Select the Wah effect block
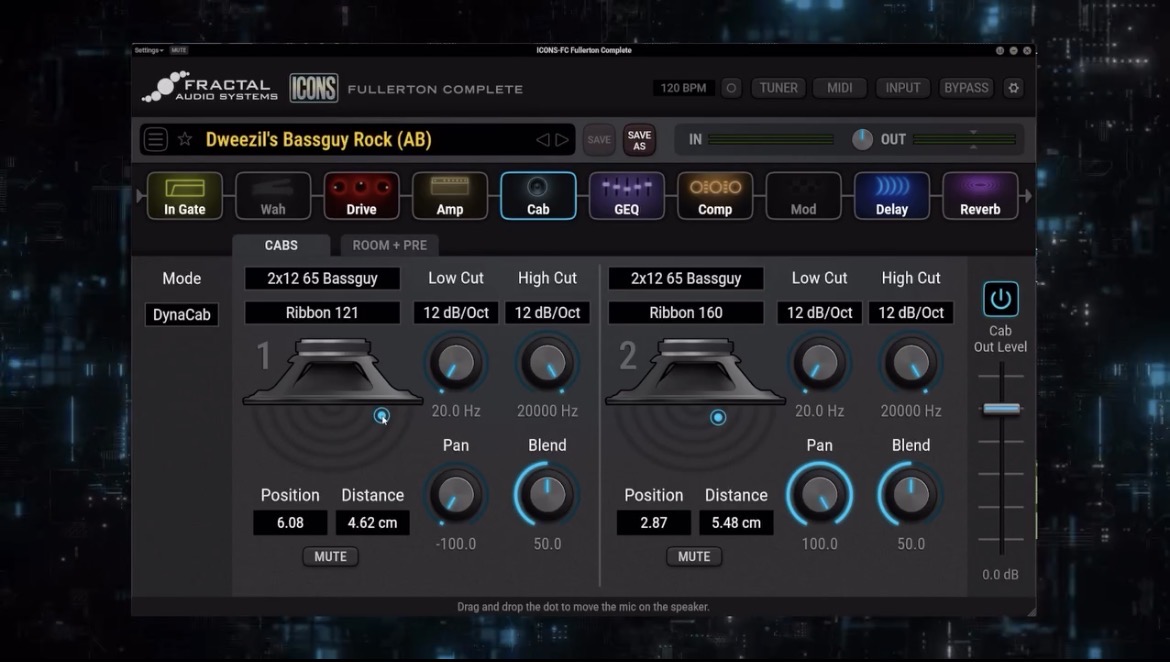The image size is (1170, 662). point(273,196)
